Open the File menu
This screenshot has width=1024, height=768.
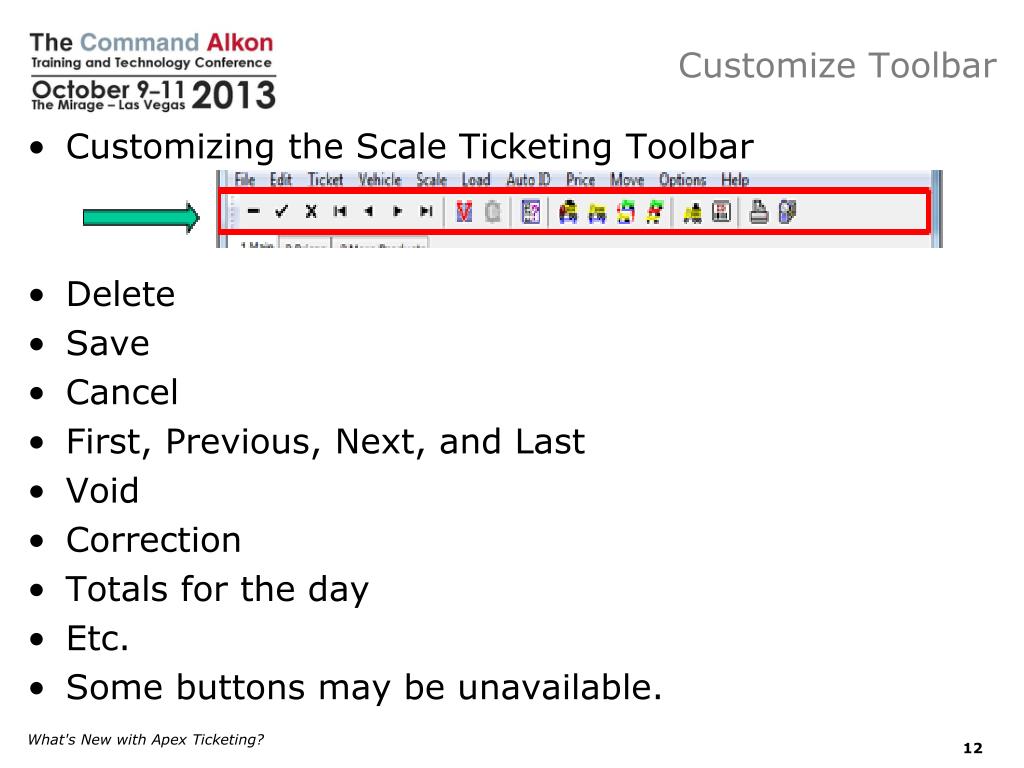coord(245,180)
